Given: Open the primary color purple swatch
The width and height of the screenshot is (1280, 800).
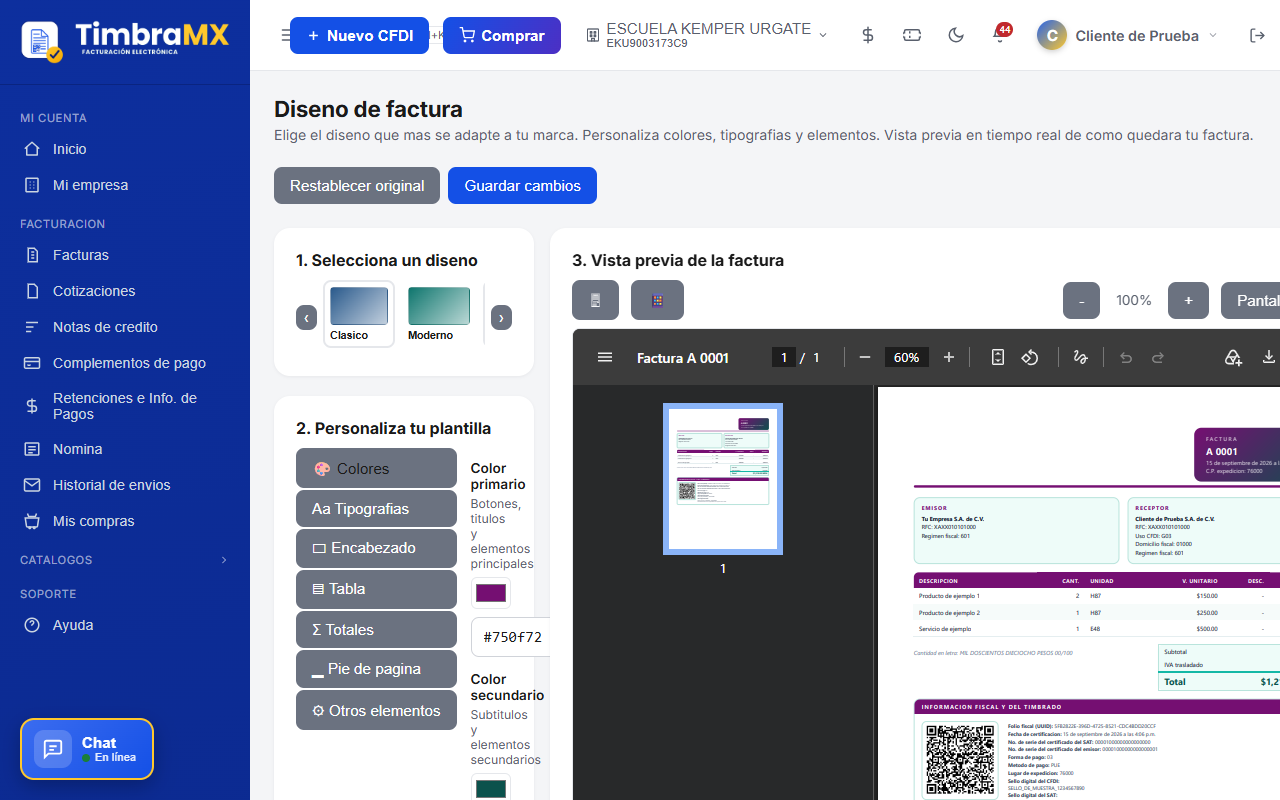Looking at the screenshot, I should [x=491, y=593].
